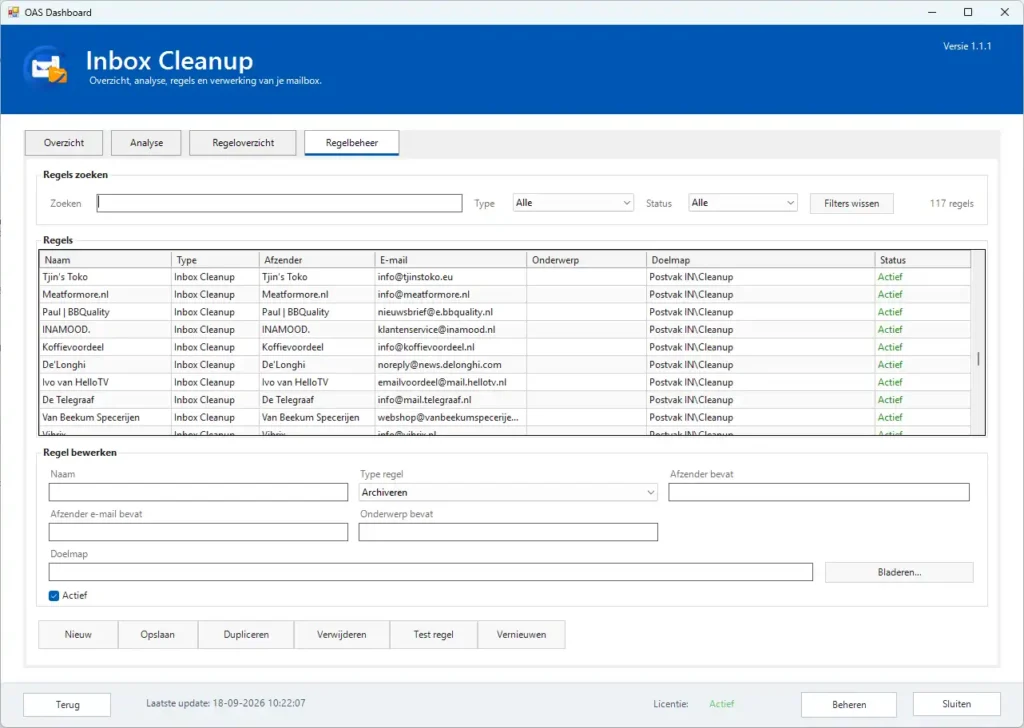
Task: Sort by the Naam column header
Action: pyautogui.click(x=105, y=260)
